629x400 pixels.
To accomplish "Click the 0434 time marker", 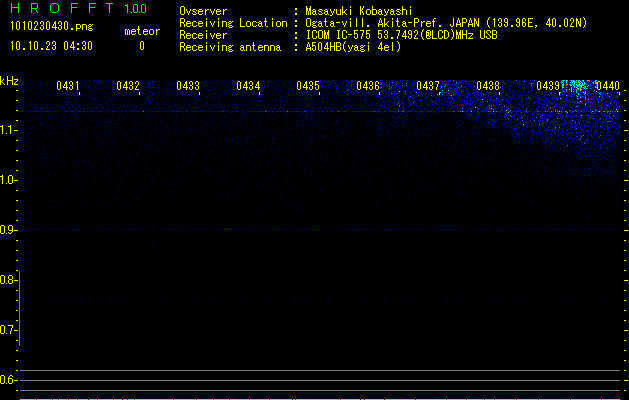I will point(248,85).
